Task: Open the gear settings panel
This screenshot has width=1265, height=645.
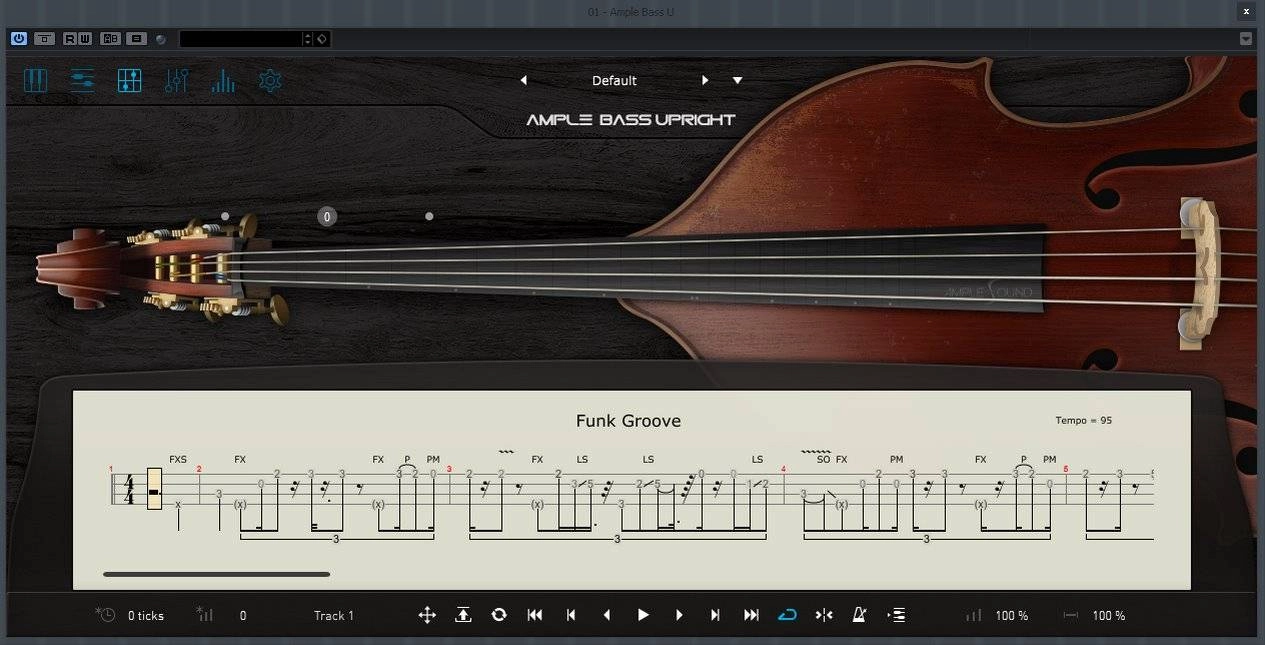Action: click(x=270, y=80)
